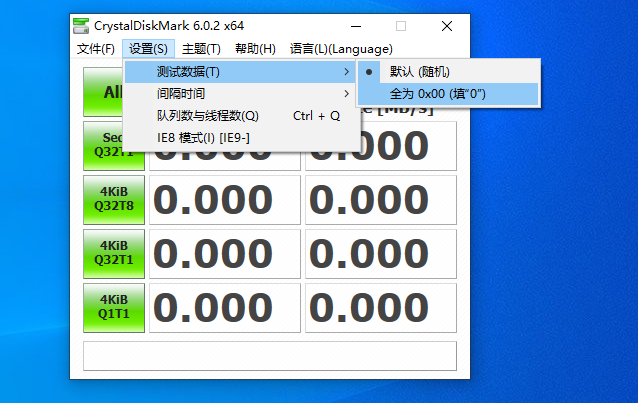Screen dimensions: 638x403
Task: Start the 4KiB Q32T1 test
Action: [114, 254]
